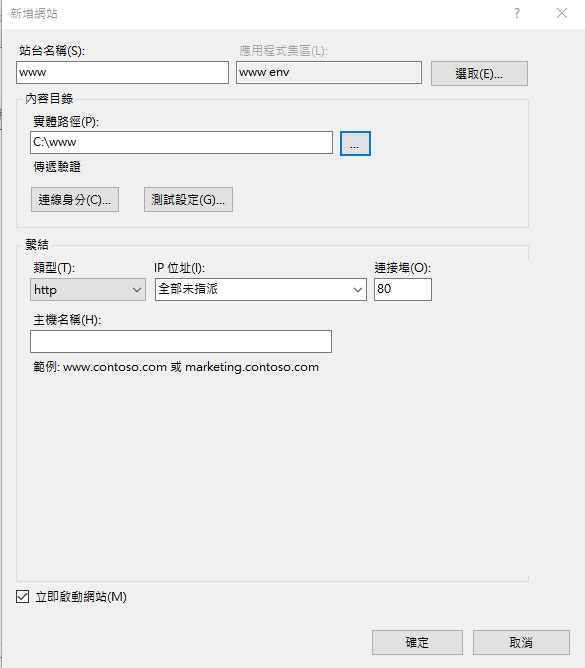Confirm with the 確定 button

[x=417, y=642]
